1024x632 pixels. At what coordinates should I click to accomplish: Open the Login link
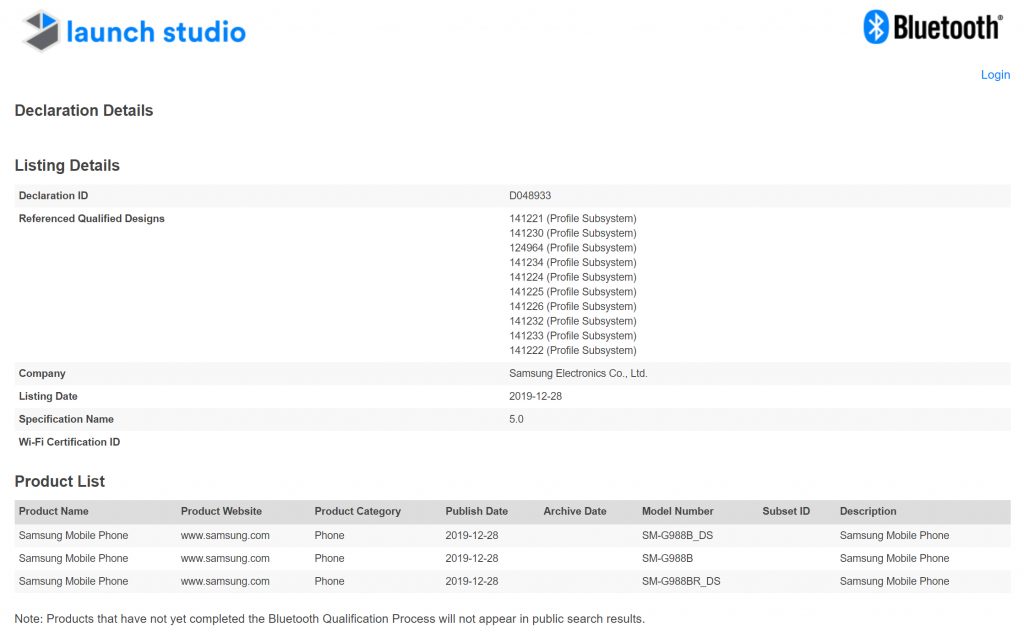pos(995,75)
